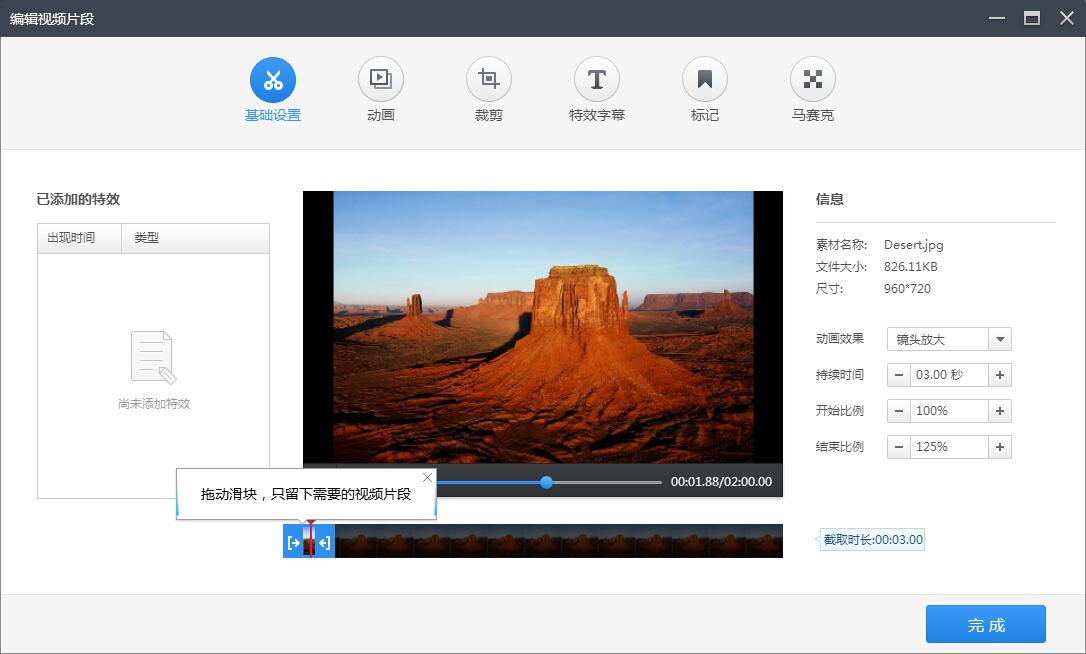Viewport: 1086px width, 654px height.
Task: Click the 完成 finish button
Action: tap(986, 624)
